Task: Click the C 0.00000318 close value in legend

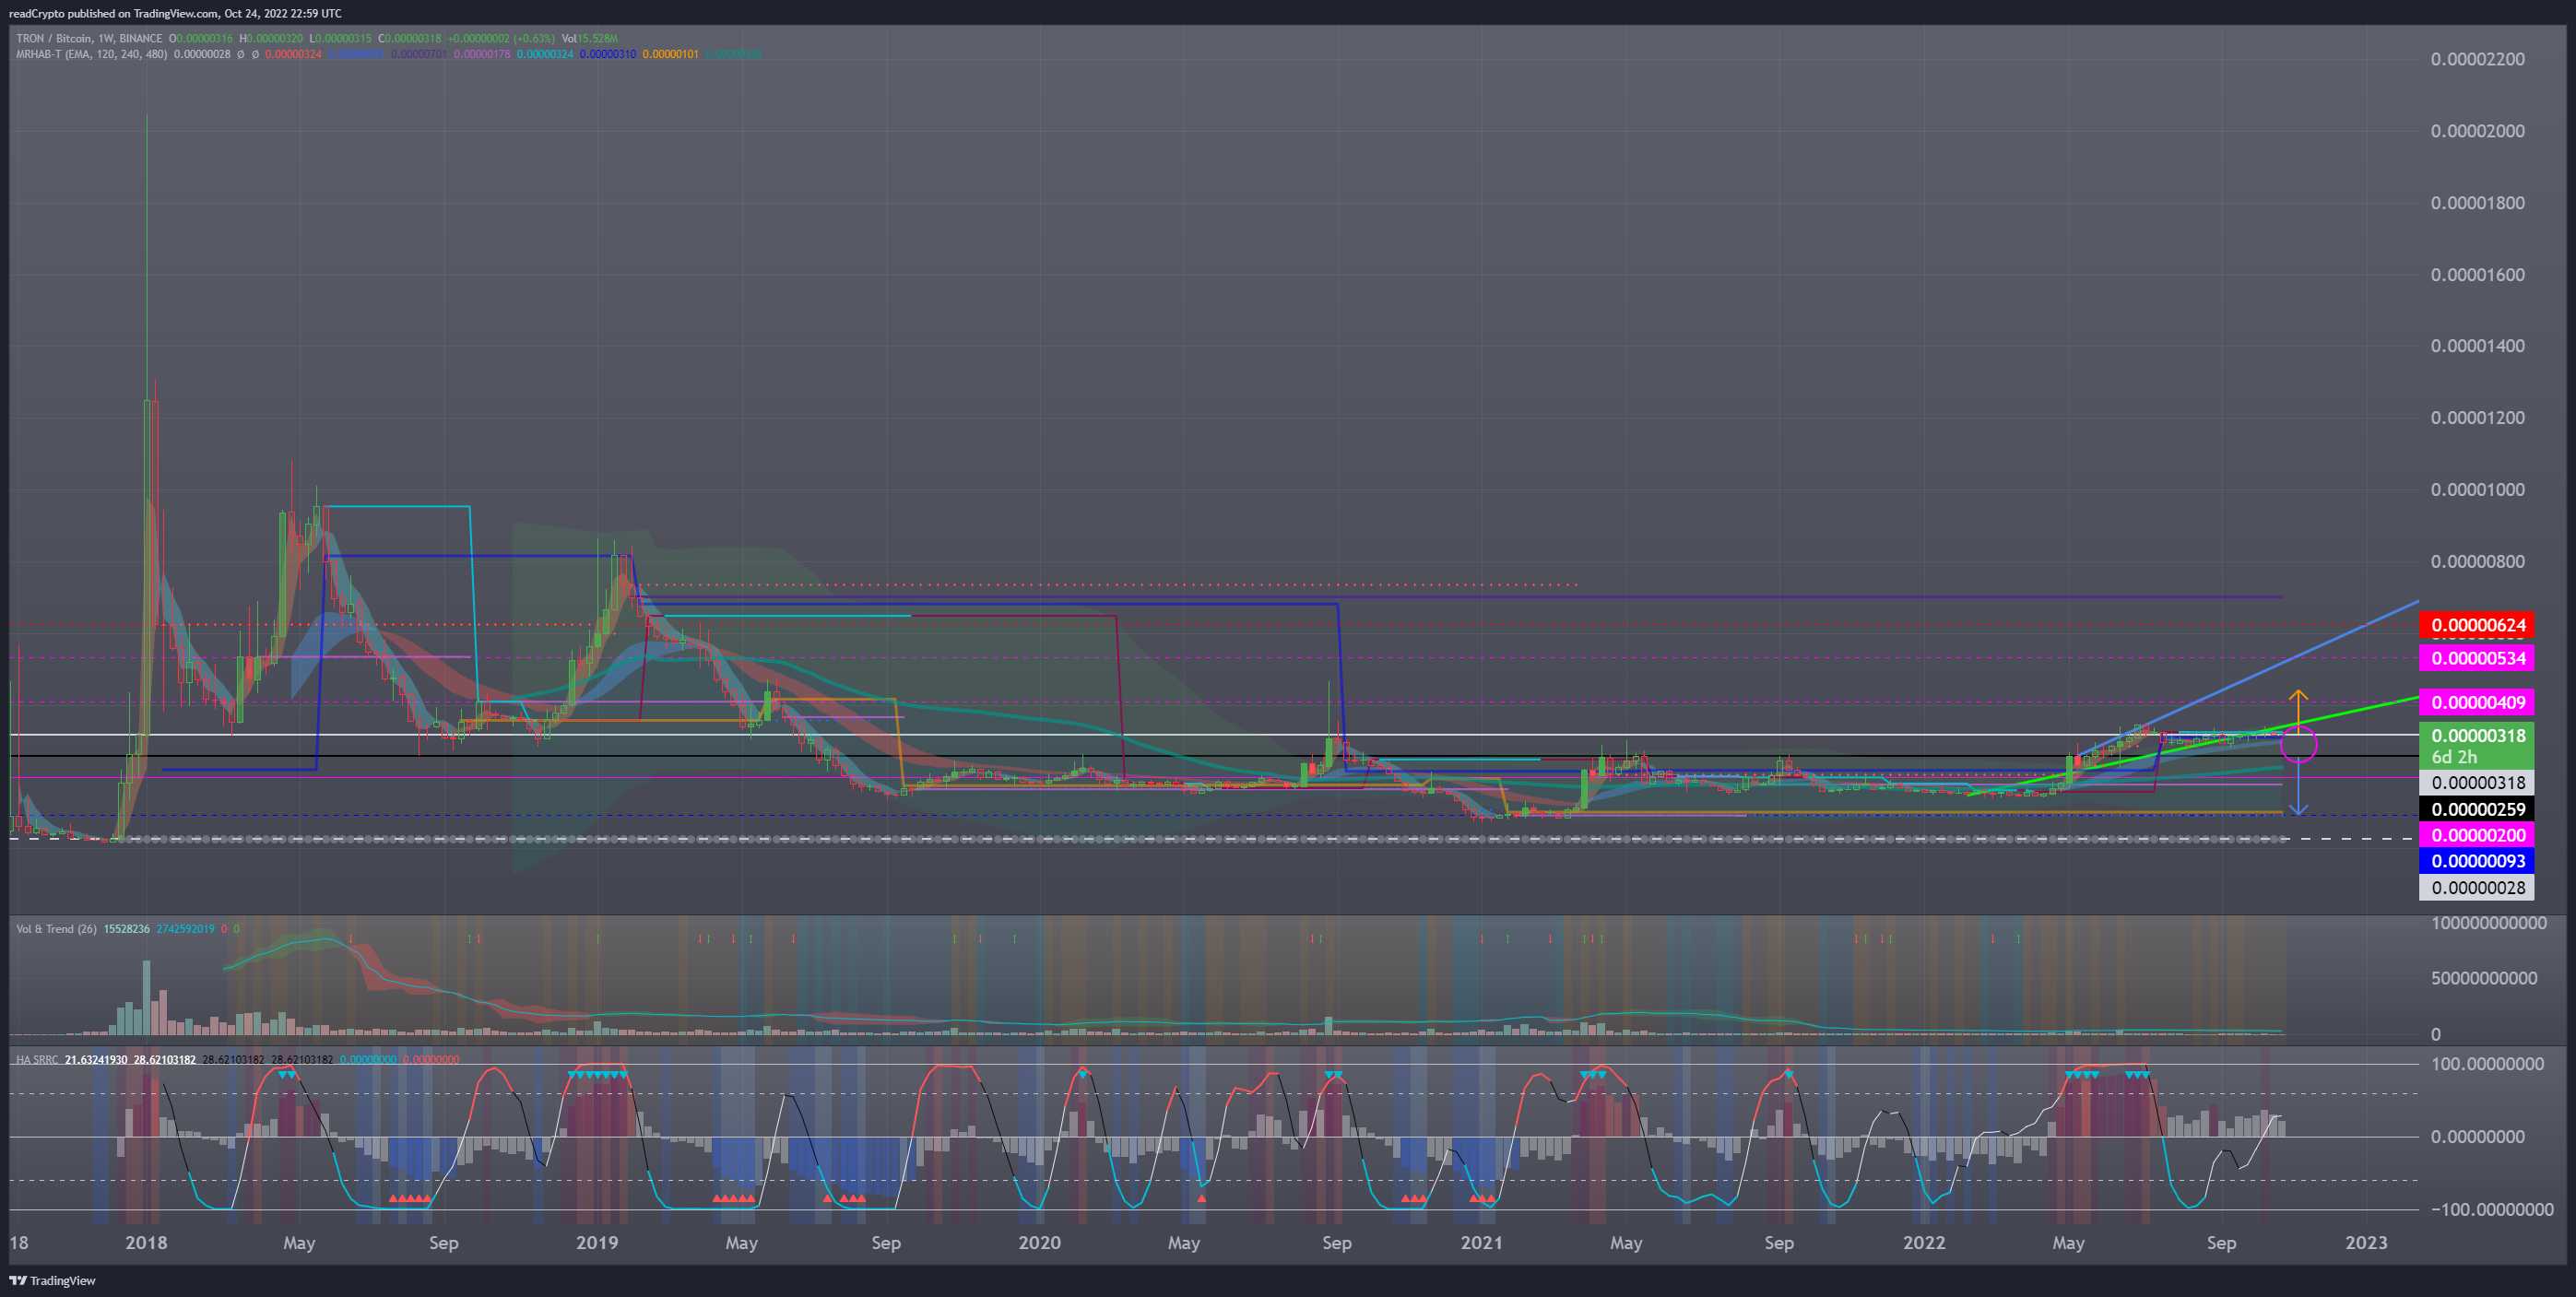Action: (x=409, y=38)
